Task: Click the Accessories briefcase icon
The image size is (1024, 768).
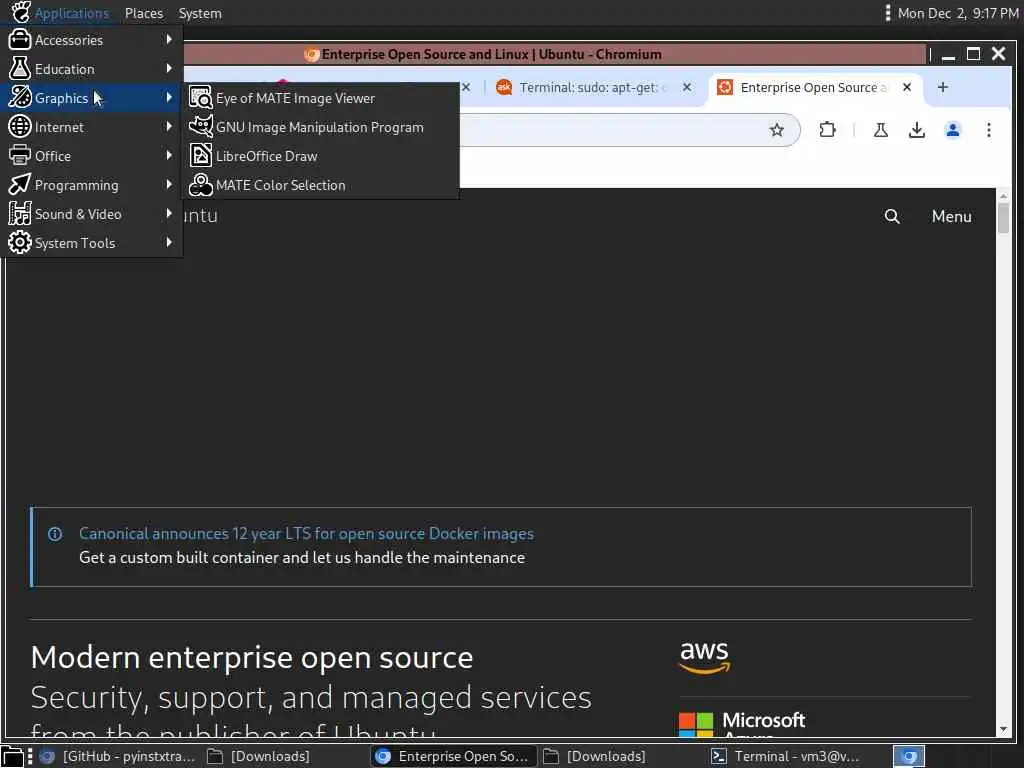Action: [20, 40]
